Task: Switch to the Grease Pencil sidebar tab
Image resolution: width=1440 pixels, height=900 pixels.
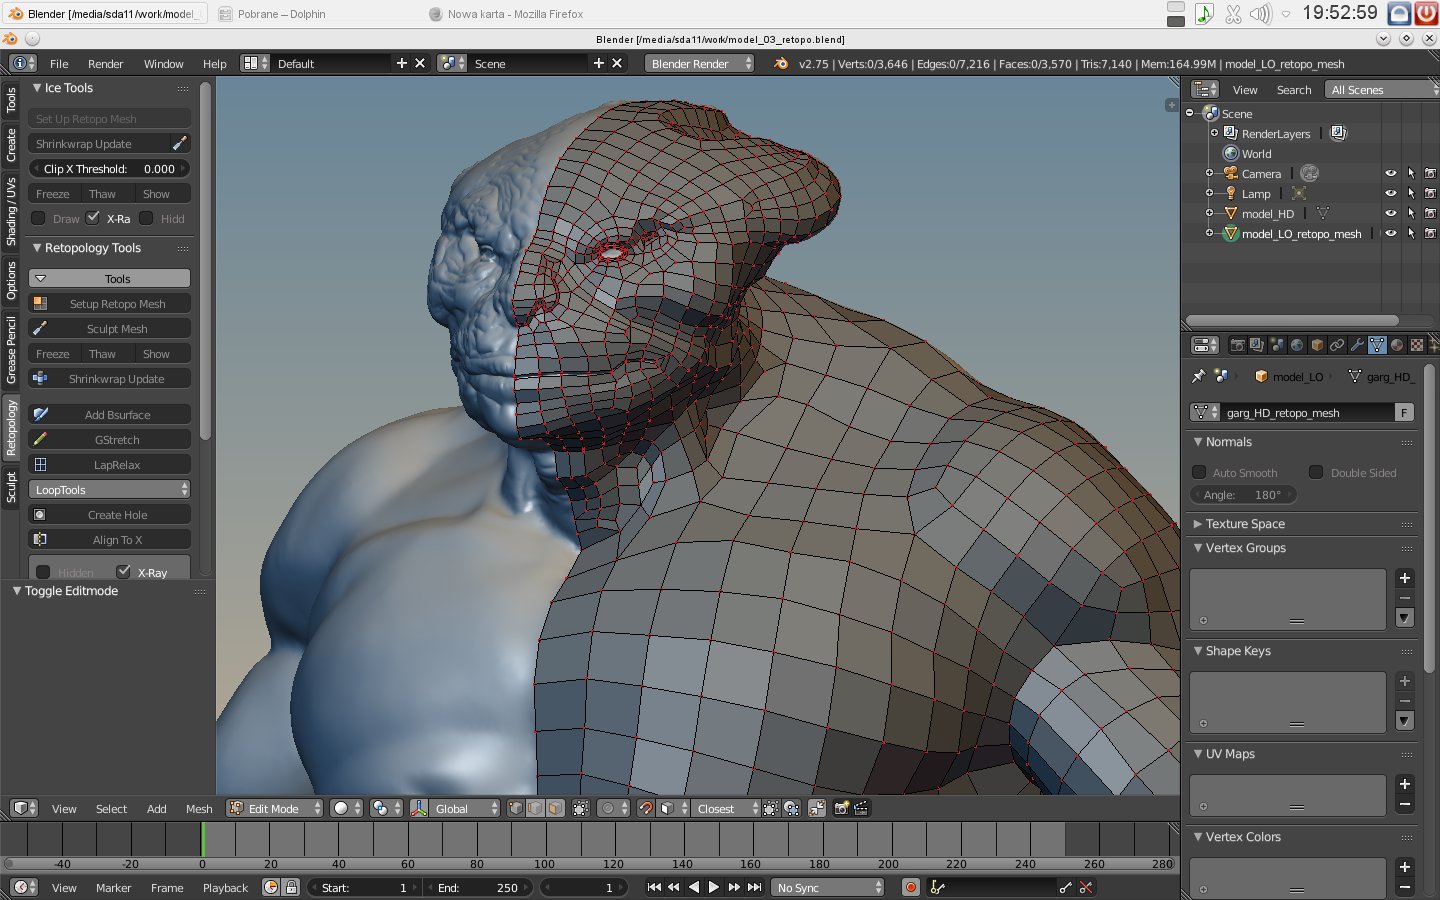Action: coord(11,349)
